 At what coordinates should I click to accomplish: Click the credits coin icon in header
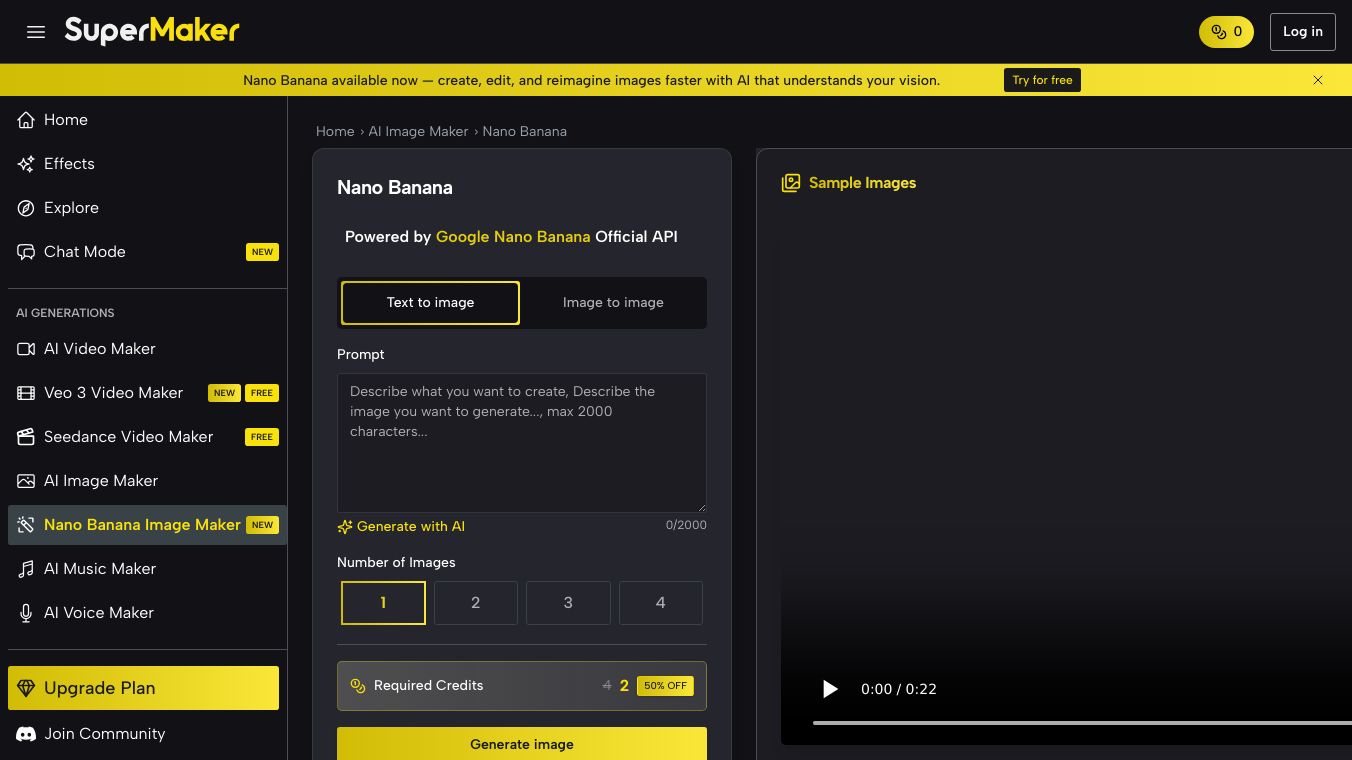click(1218, 31)
